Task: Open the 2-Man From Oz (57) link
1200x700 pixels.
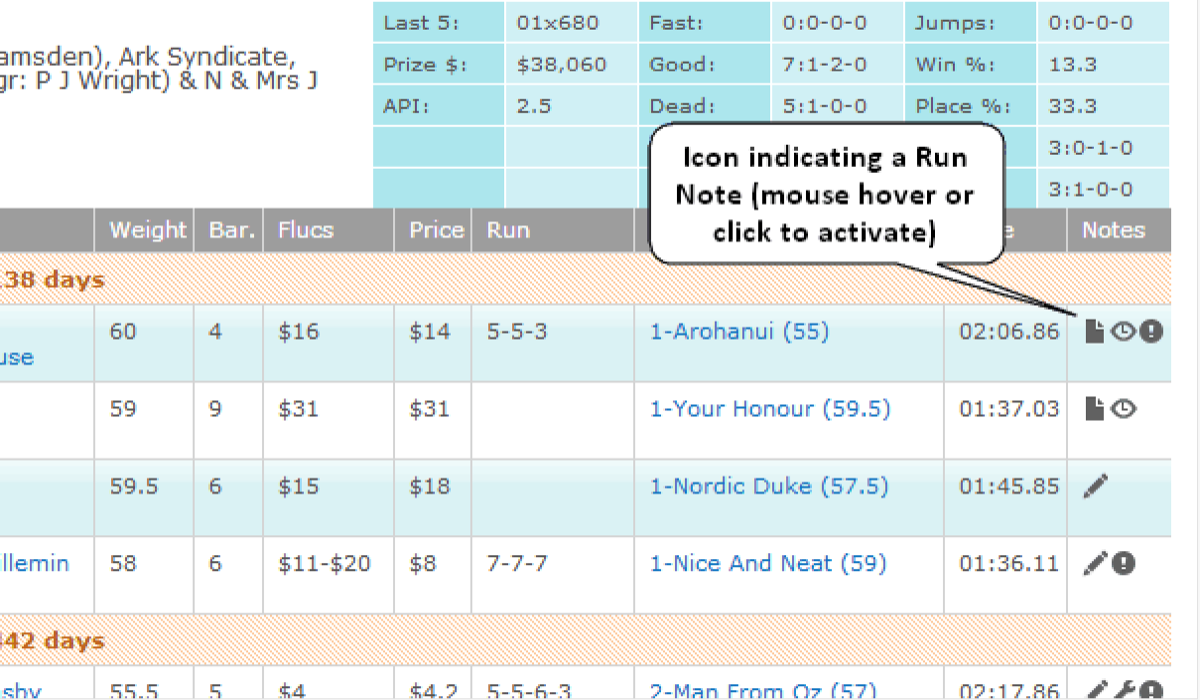Action: [762, 690]
